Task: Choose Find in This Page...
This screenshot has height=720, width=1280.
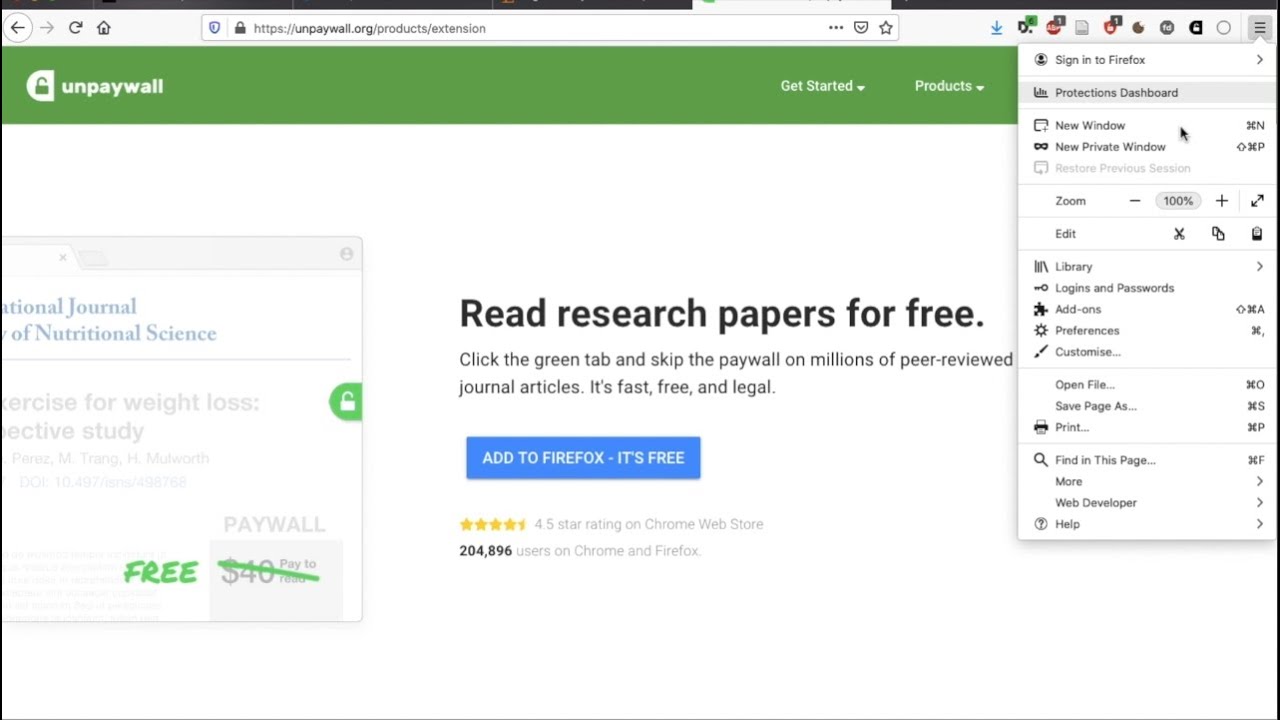Action: pyautogui.click(x=1147, y=461)
